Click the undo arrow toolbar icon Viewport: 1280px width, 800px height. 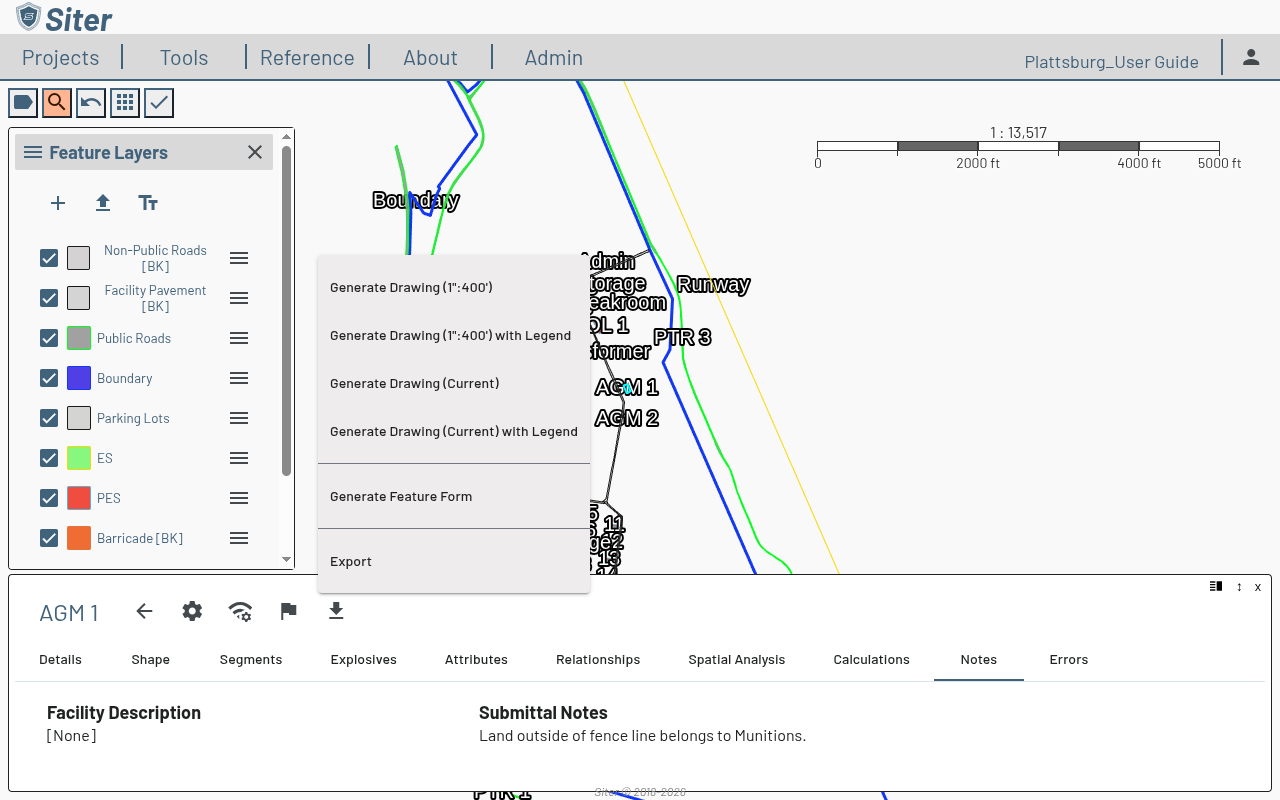tap(91, 102)
